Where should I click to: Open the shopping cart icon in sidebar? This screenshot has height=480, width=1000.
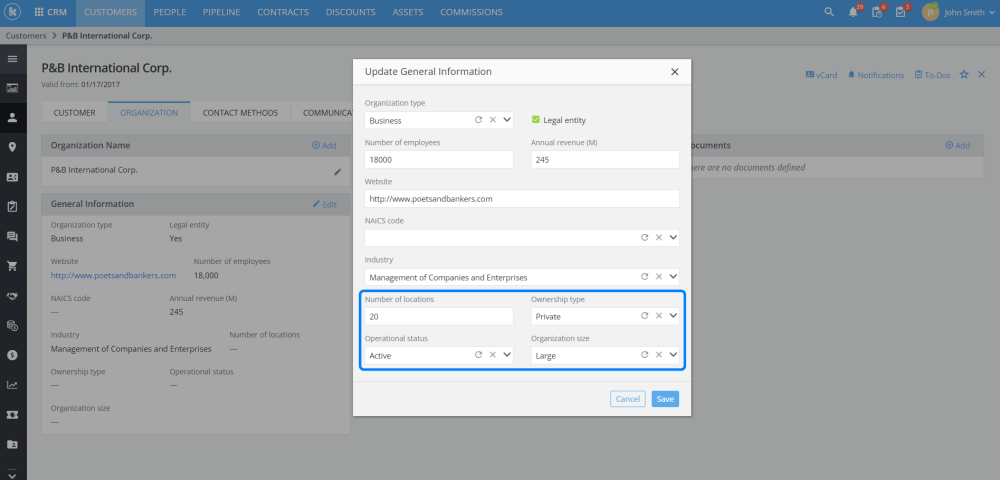[12, 266]
